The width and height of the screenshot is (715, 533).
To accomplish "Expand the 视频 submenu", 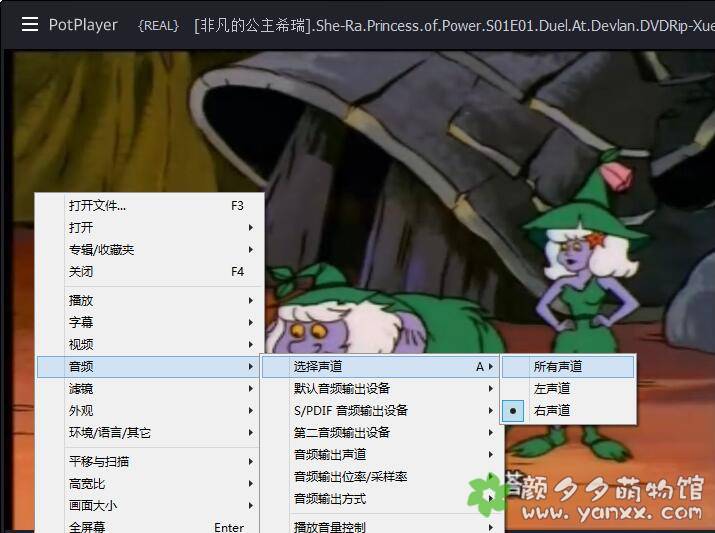I will pos(150,344).
